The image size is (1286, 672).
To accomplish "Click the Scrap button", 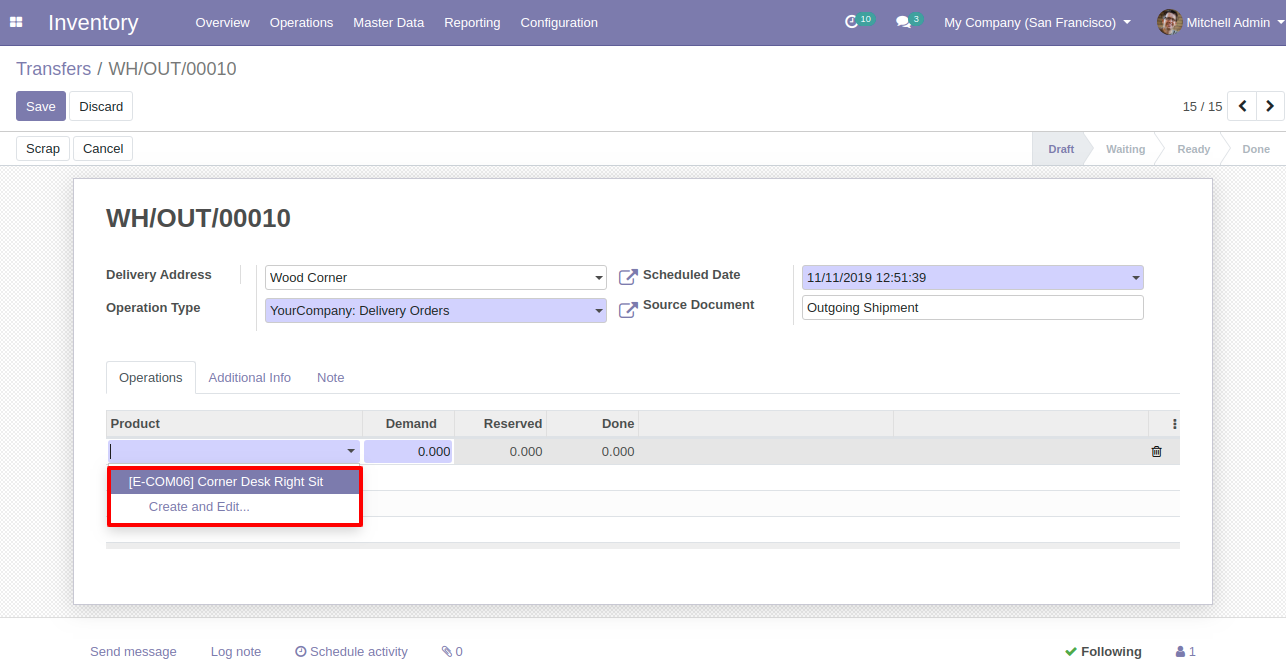I will pos(43,149).
